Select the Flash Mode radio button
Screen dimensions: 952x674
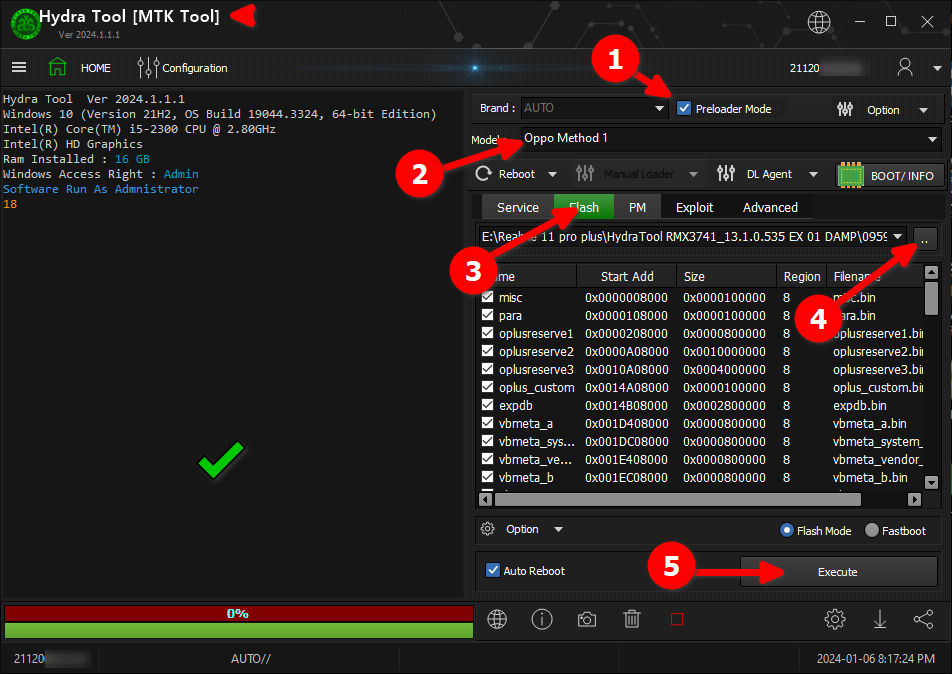coord(786,530)
